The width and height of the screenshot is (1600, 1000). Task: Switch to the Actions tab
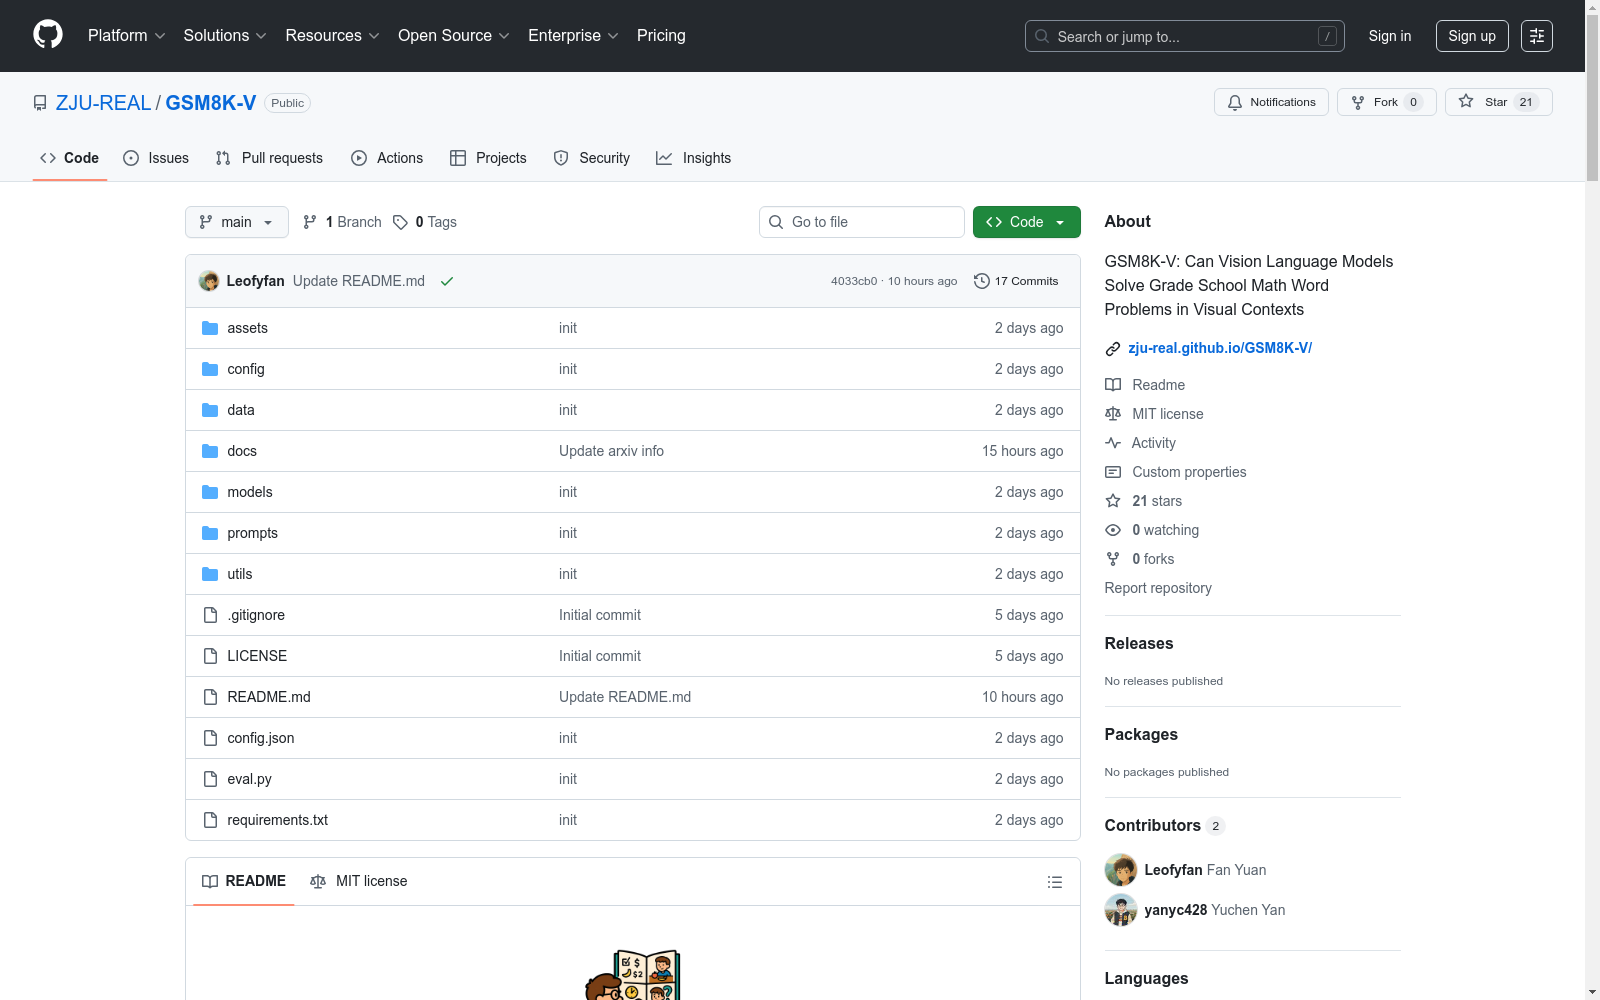click(387, 158)
